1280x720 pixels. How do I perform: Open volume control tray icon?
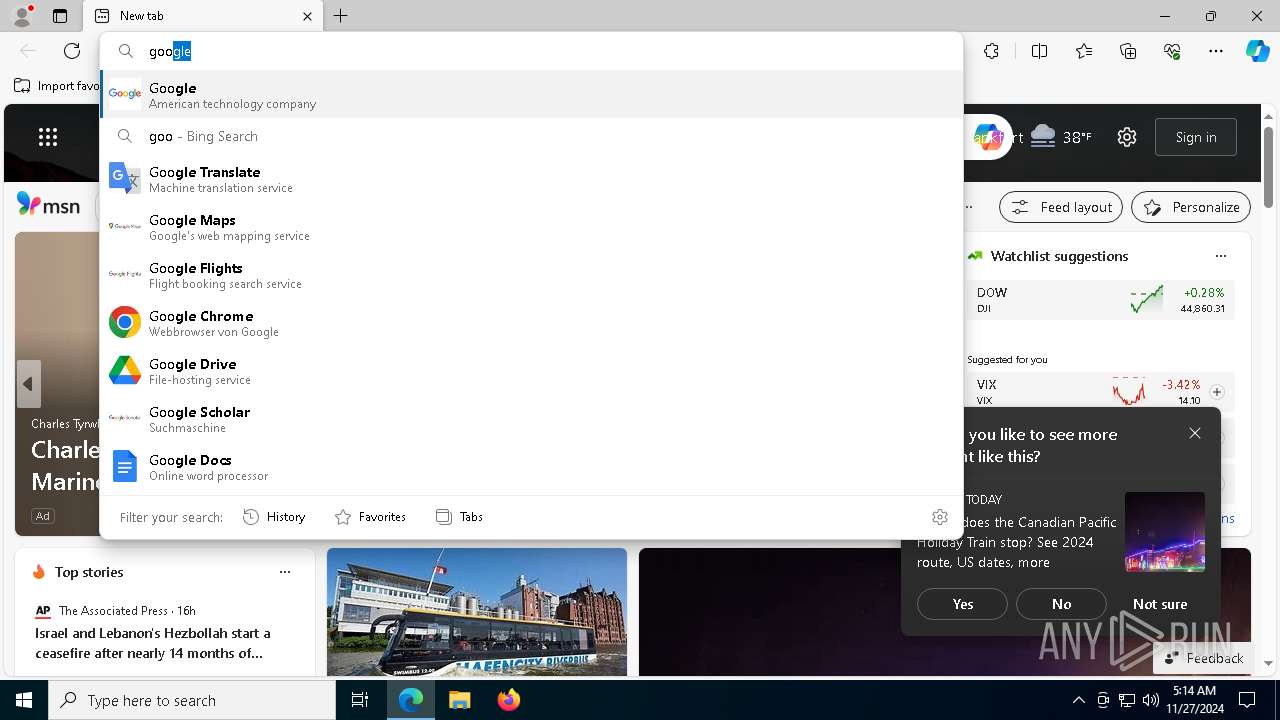pos(1151,700)
